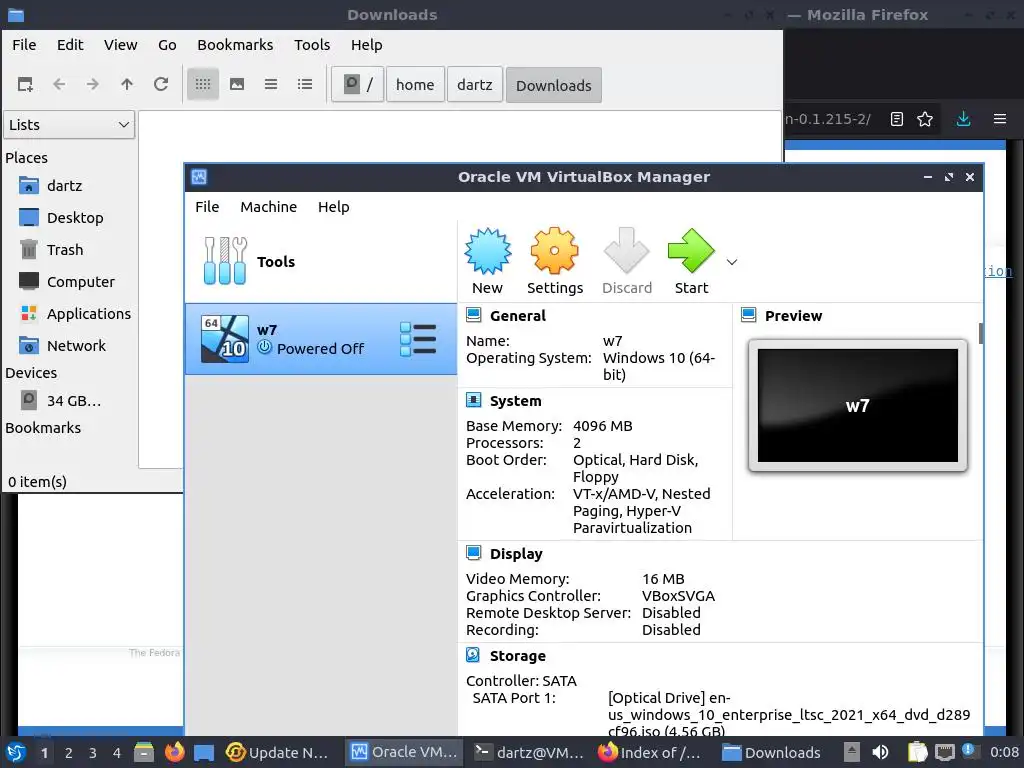Switch to workspace 2 in taskbar
The image size is (1024, 768).
69,753
